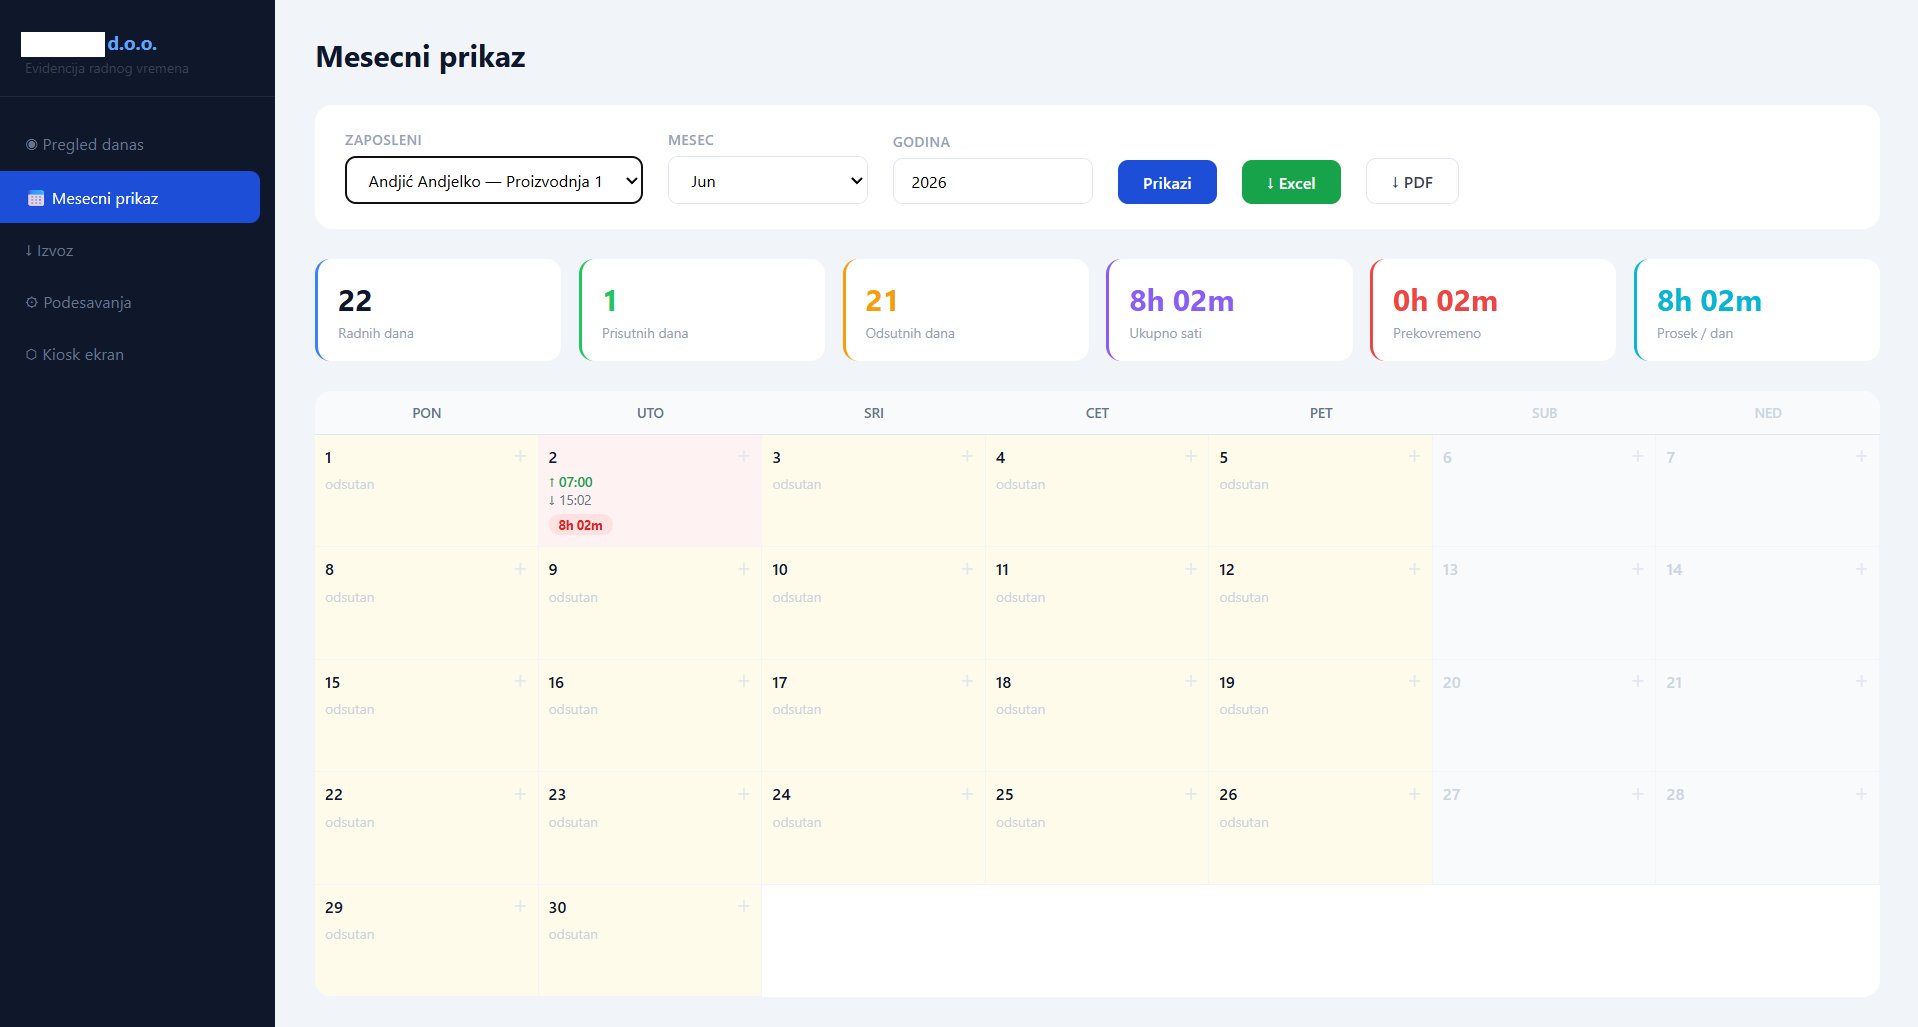The image size is (1918, 1027).
Task: Add entry with plus on day 2
Action: coord(743,456)
